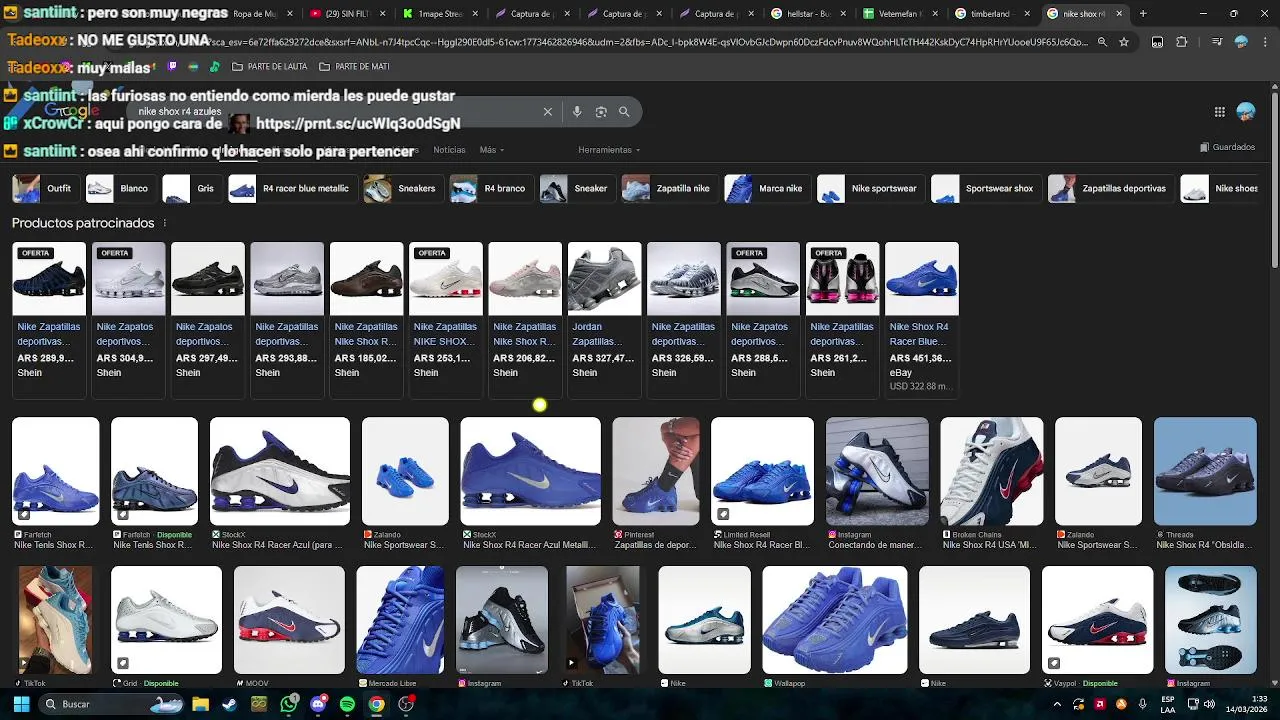This screenshot has height=720, width=1280.
Task: Select the Gris filter chip
Action: (192, 188)
